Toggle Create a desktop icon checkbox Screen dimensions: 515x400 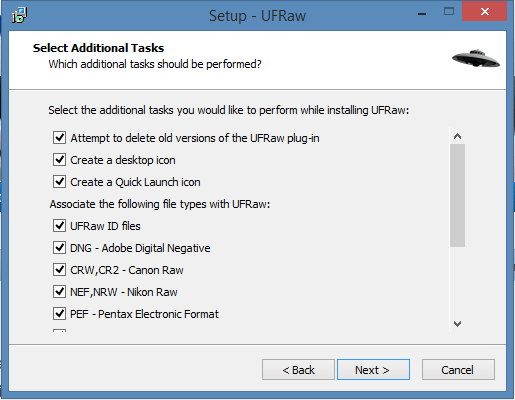[59, 159]
